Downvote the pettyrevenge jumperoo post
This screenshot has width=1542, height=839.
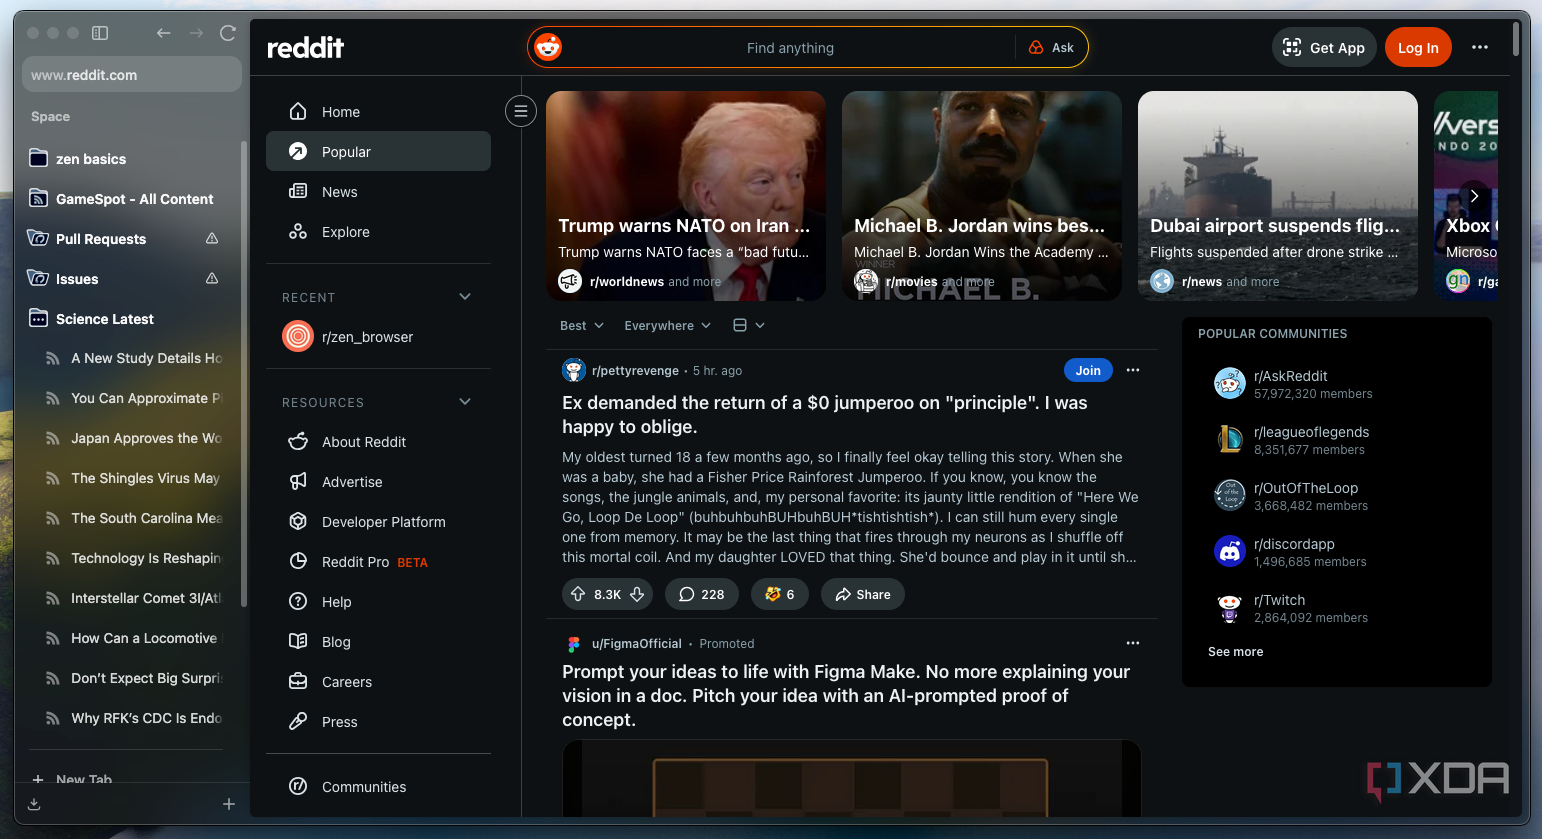[637, 594]
